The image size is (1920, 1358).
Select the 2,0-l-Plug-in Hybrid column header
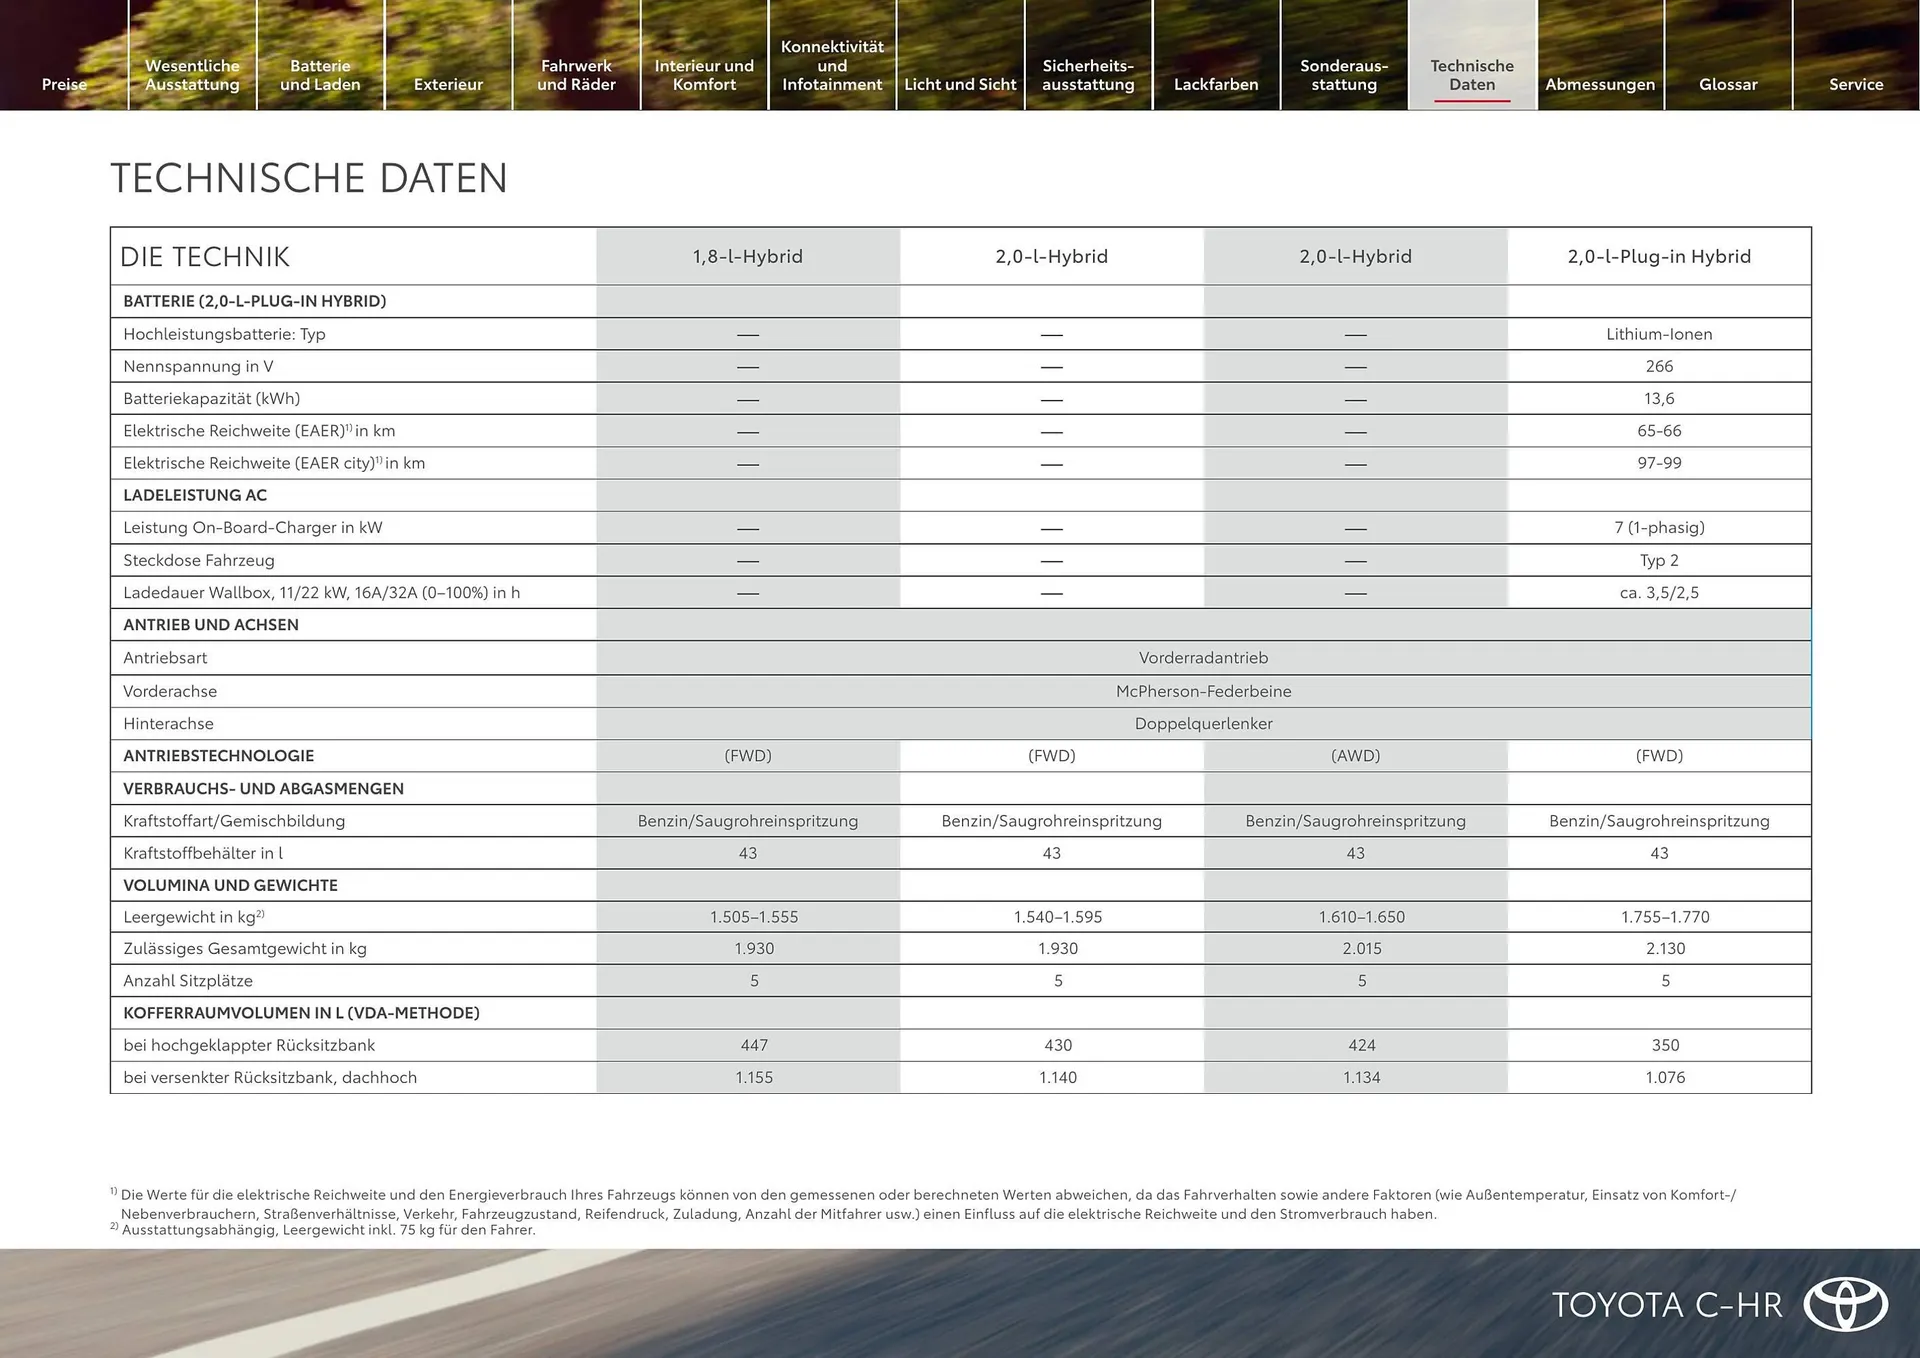coord(1659,256)
